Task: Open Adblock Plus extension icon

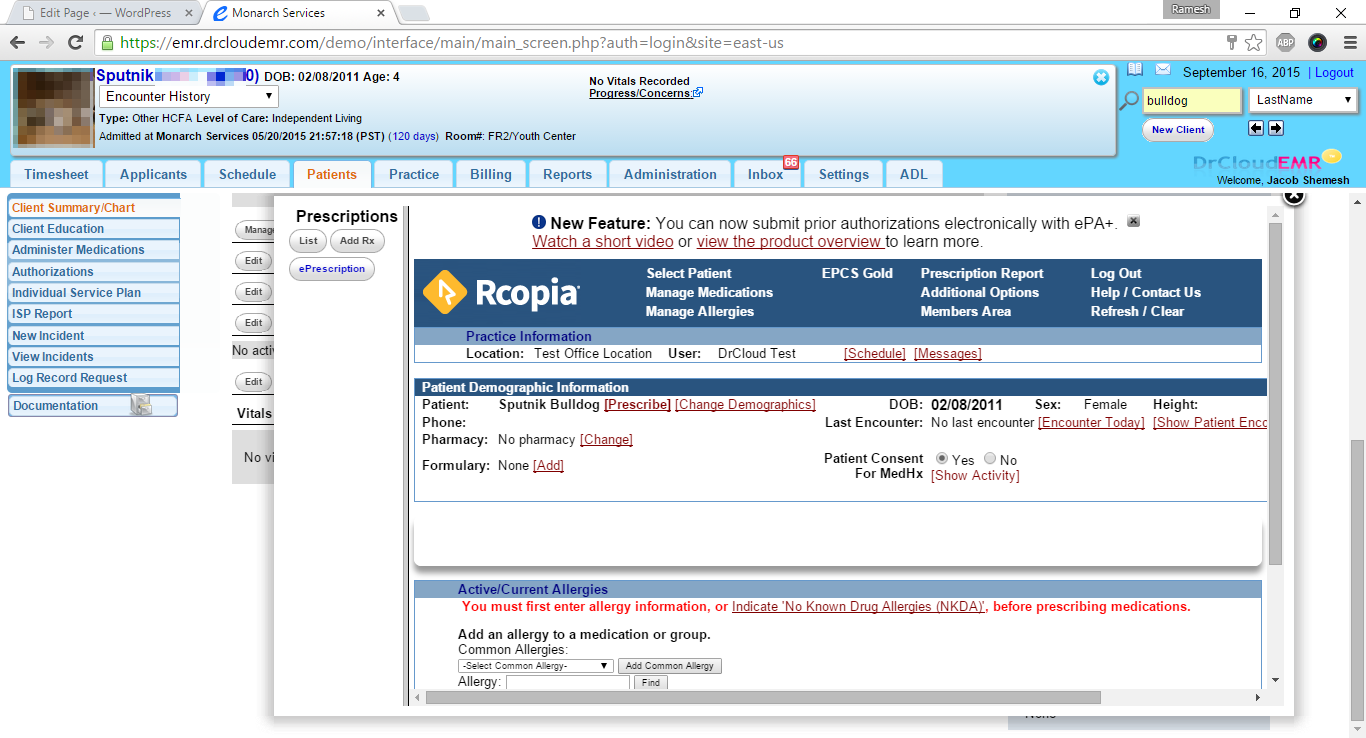Action: coord(1286,43)
